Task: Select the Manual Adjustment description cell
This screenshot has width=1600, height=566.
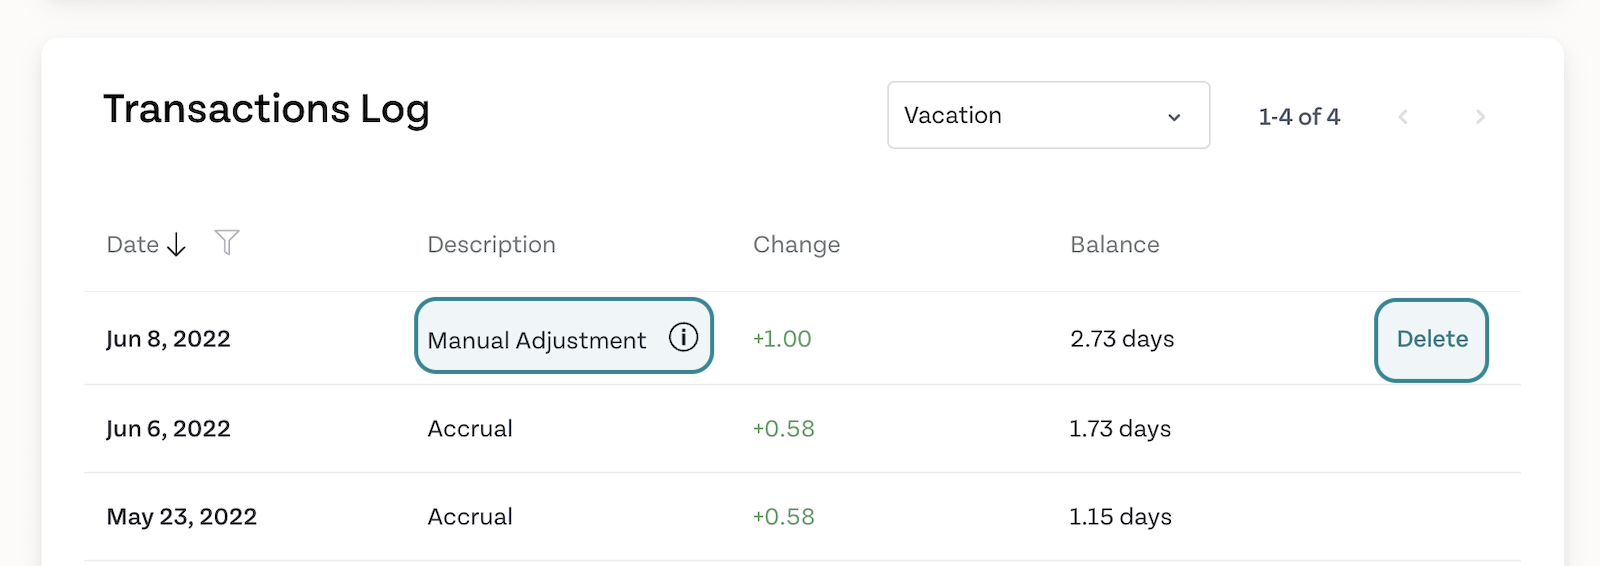Action: click(x=564, y=336)
